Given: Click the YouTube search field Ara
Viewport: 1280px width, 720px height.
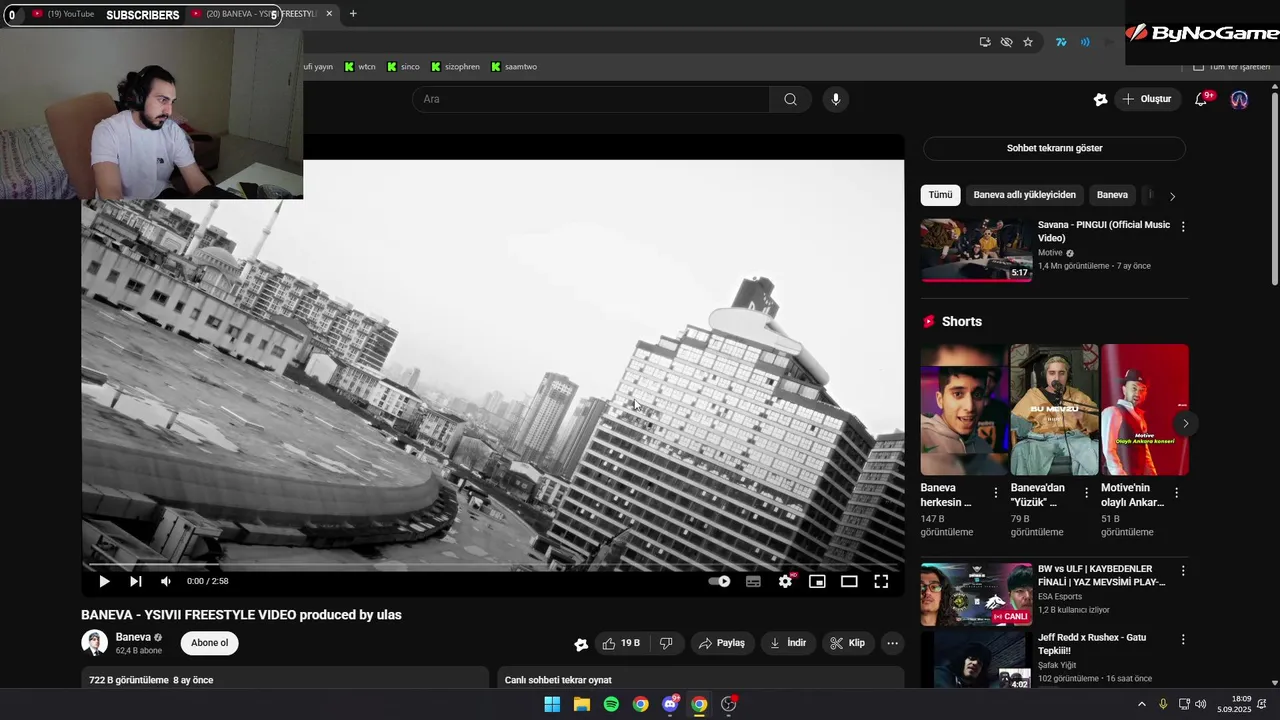Looking at the screenshot, I should point(591,99).
